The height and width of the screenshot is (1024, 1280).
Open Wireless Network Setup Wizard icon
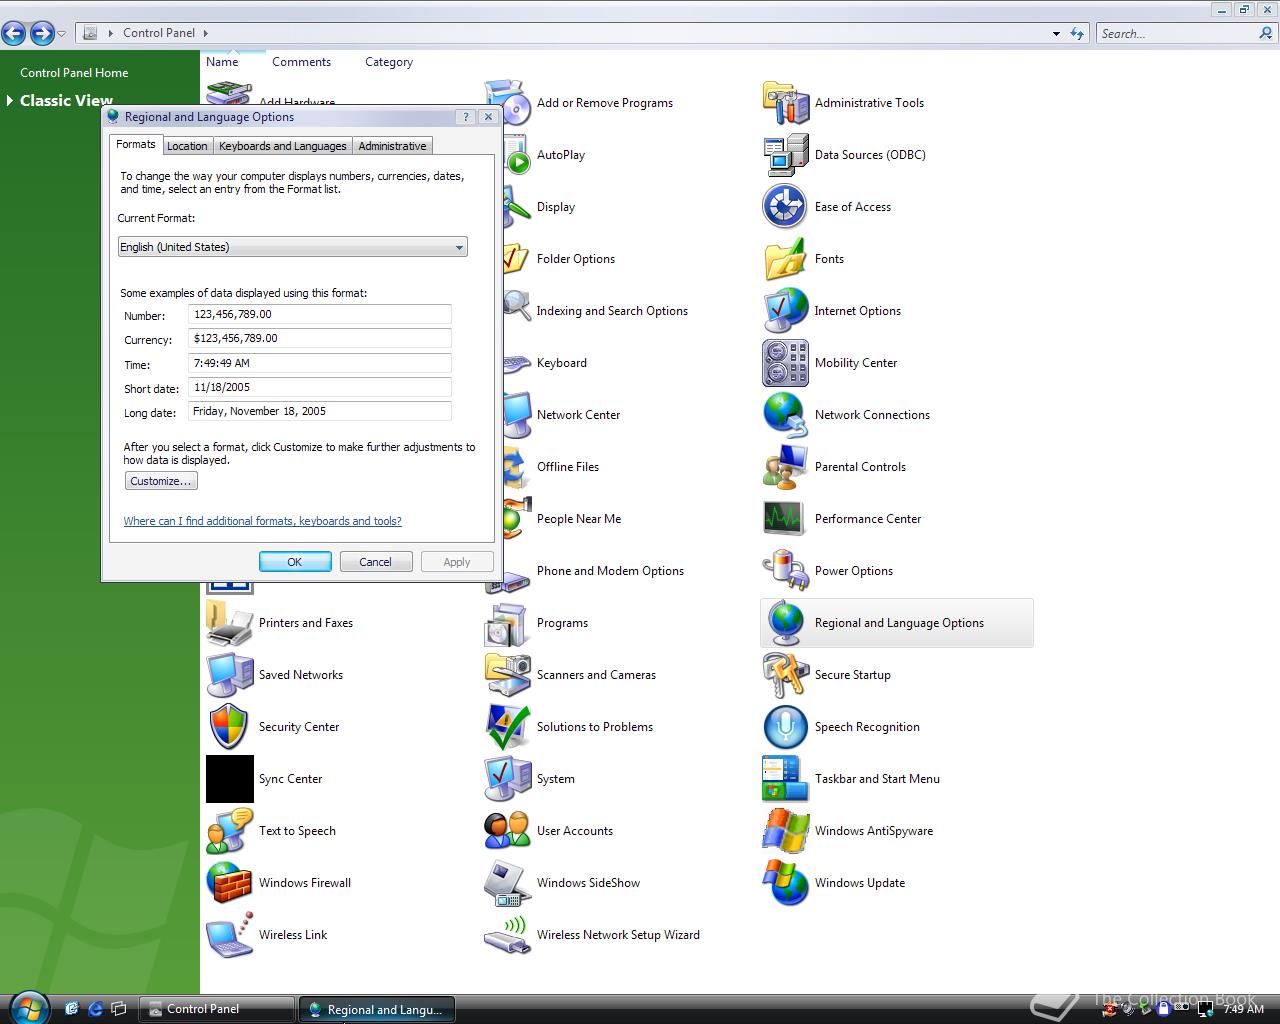pos(508,935)
